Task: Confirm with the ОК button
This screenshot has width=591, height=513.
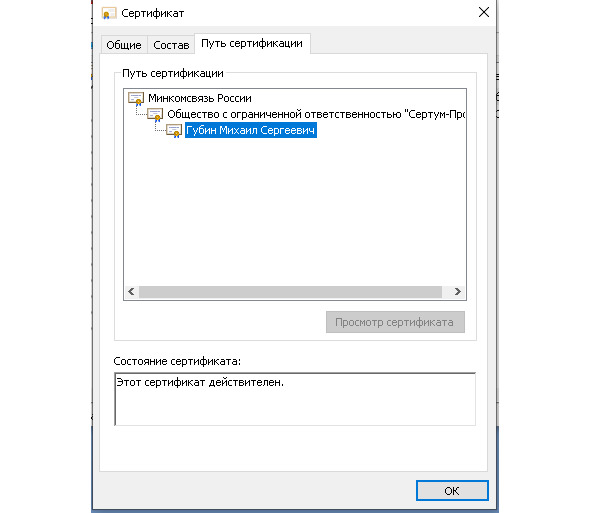Action: coord(452,490)
